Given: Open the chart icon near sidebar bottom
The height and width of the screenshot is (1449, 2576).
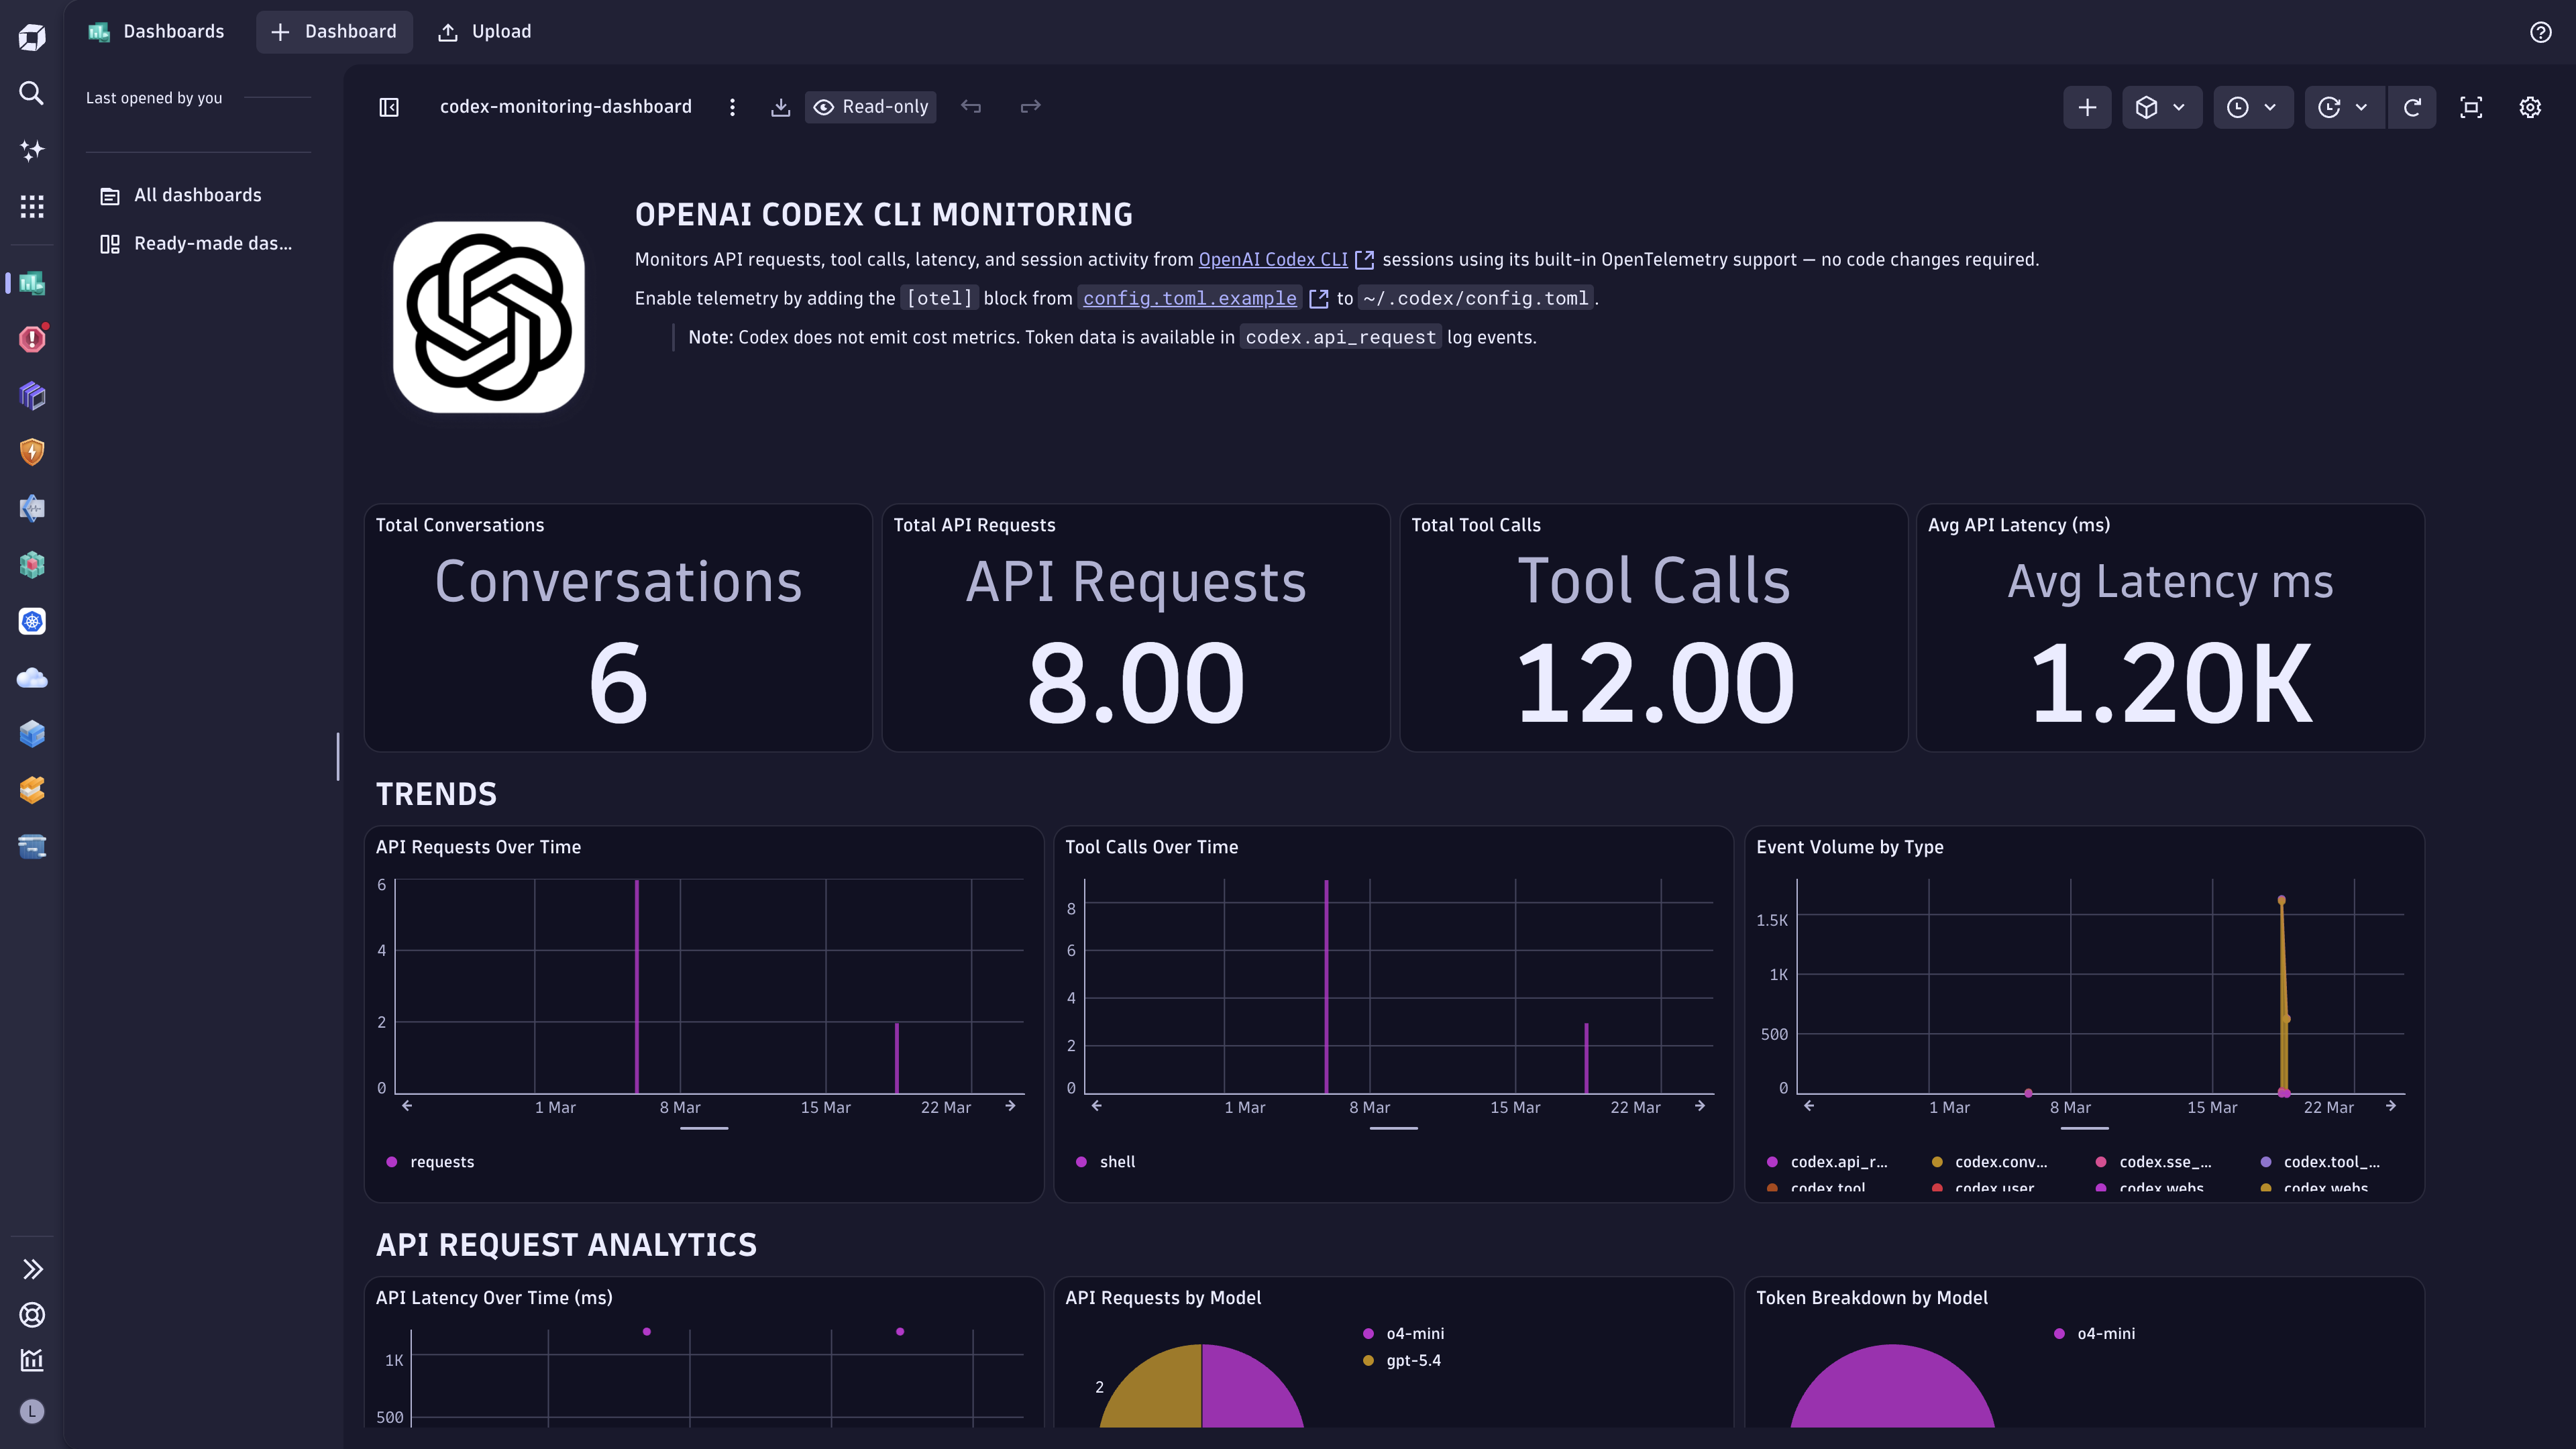Looking at the screenshot, I should pyautogui.click(x=32, y=1360).
